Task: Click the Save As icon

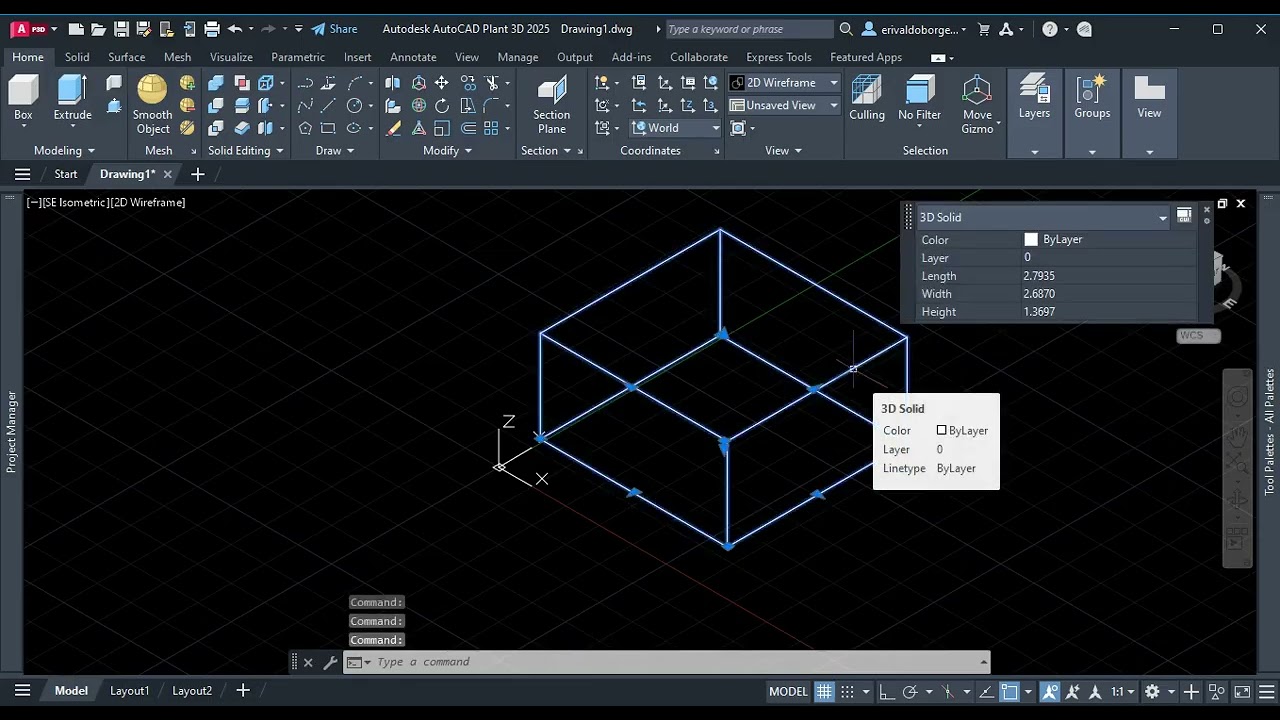Action: pos(144,29)
